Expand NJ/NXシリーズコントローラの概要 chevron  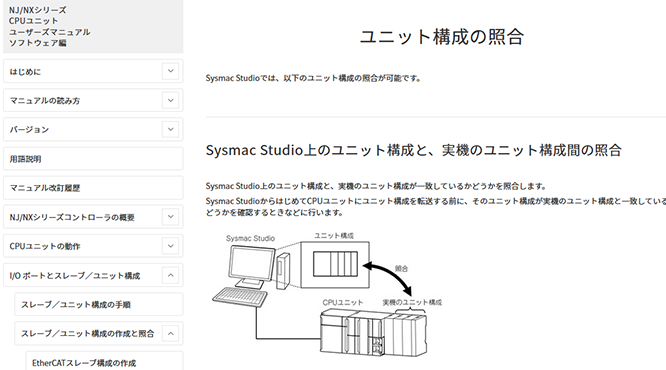(170, 217)
